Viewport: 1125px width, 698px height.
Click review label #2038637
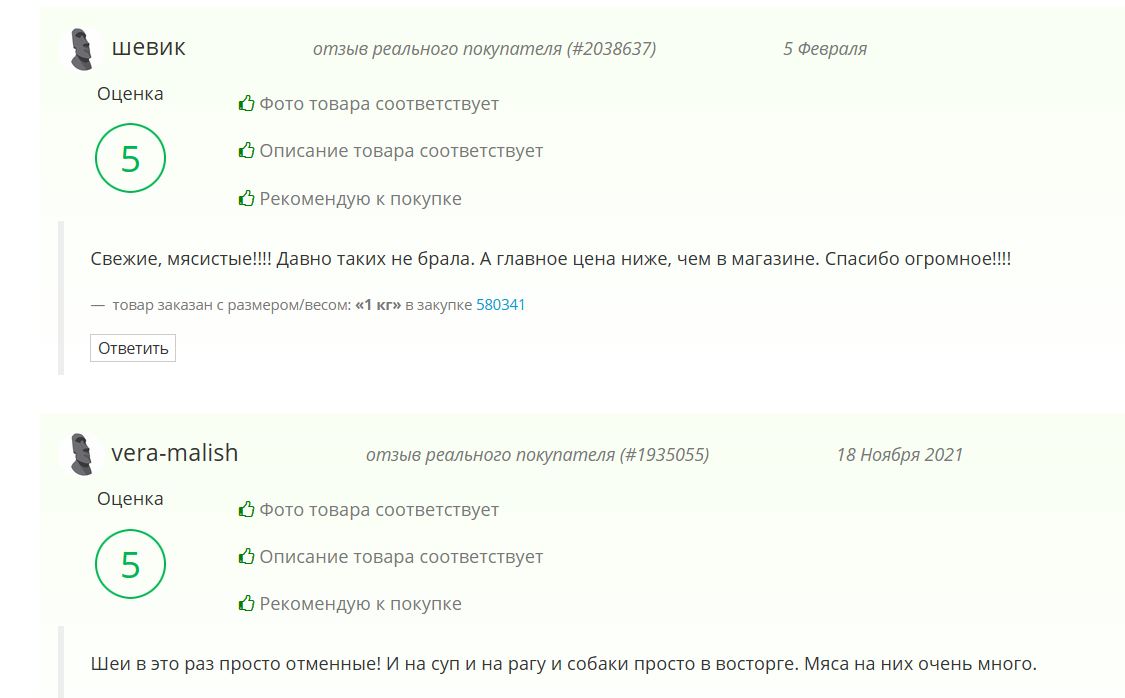tap(484, 48)
